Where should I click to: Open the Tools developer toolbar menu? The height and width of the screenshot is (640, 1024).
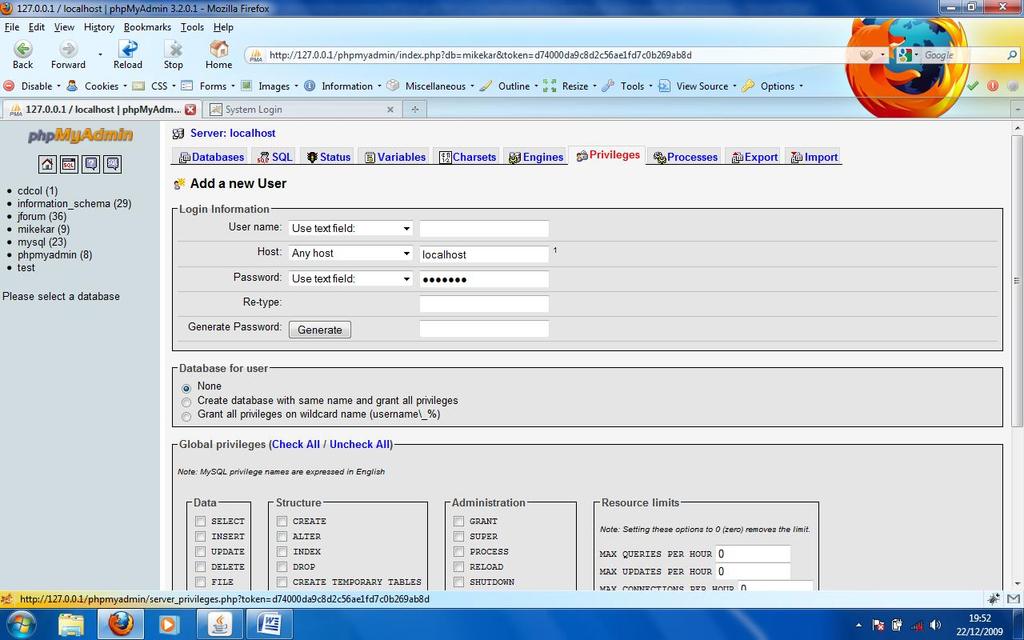tap(627, 86)
